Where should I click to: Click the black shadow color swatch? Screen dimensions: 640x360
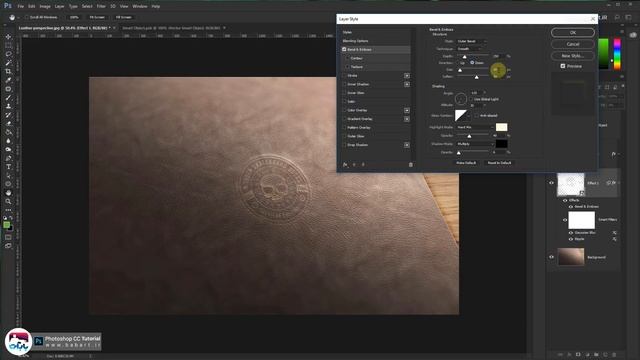pos(502,144)
